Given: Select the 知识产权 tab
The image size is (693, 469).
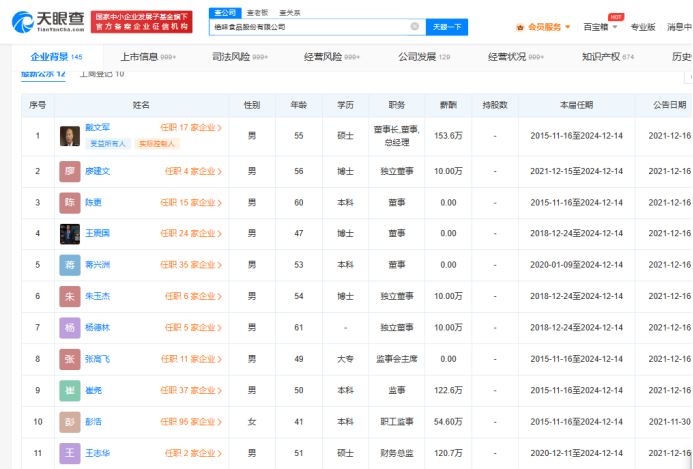Looking at the screenshot, I should click(599, 57).
